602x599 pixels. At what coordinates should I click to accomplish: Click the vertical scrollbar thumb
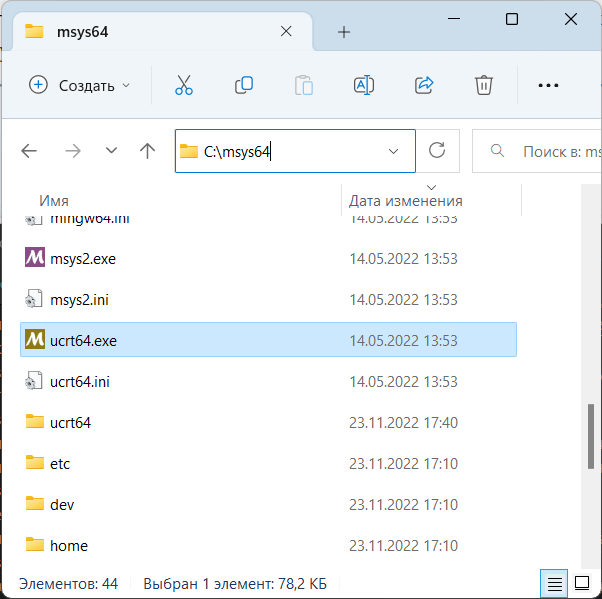click(x=591, y=436)
